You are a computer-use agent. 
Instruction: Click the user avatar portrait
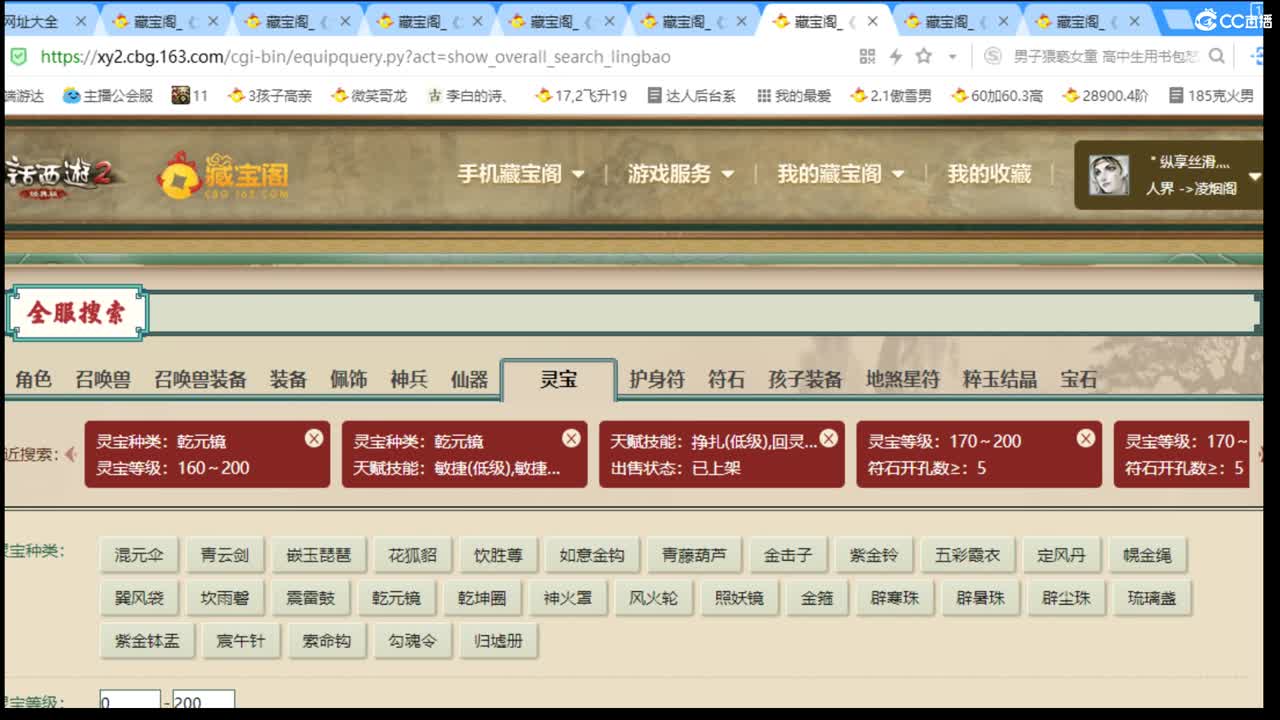pos(1108,175)
